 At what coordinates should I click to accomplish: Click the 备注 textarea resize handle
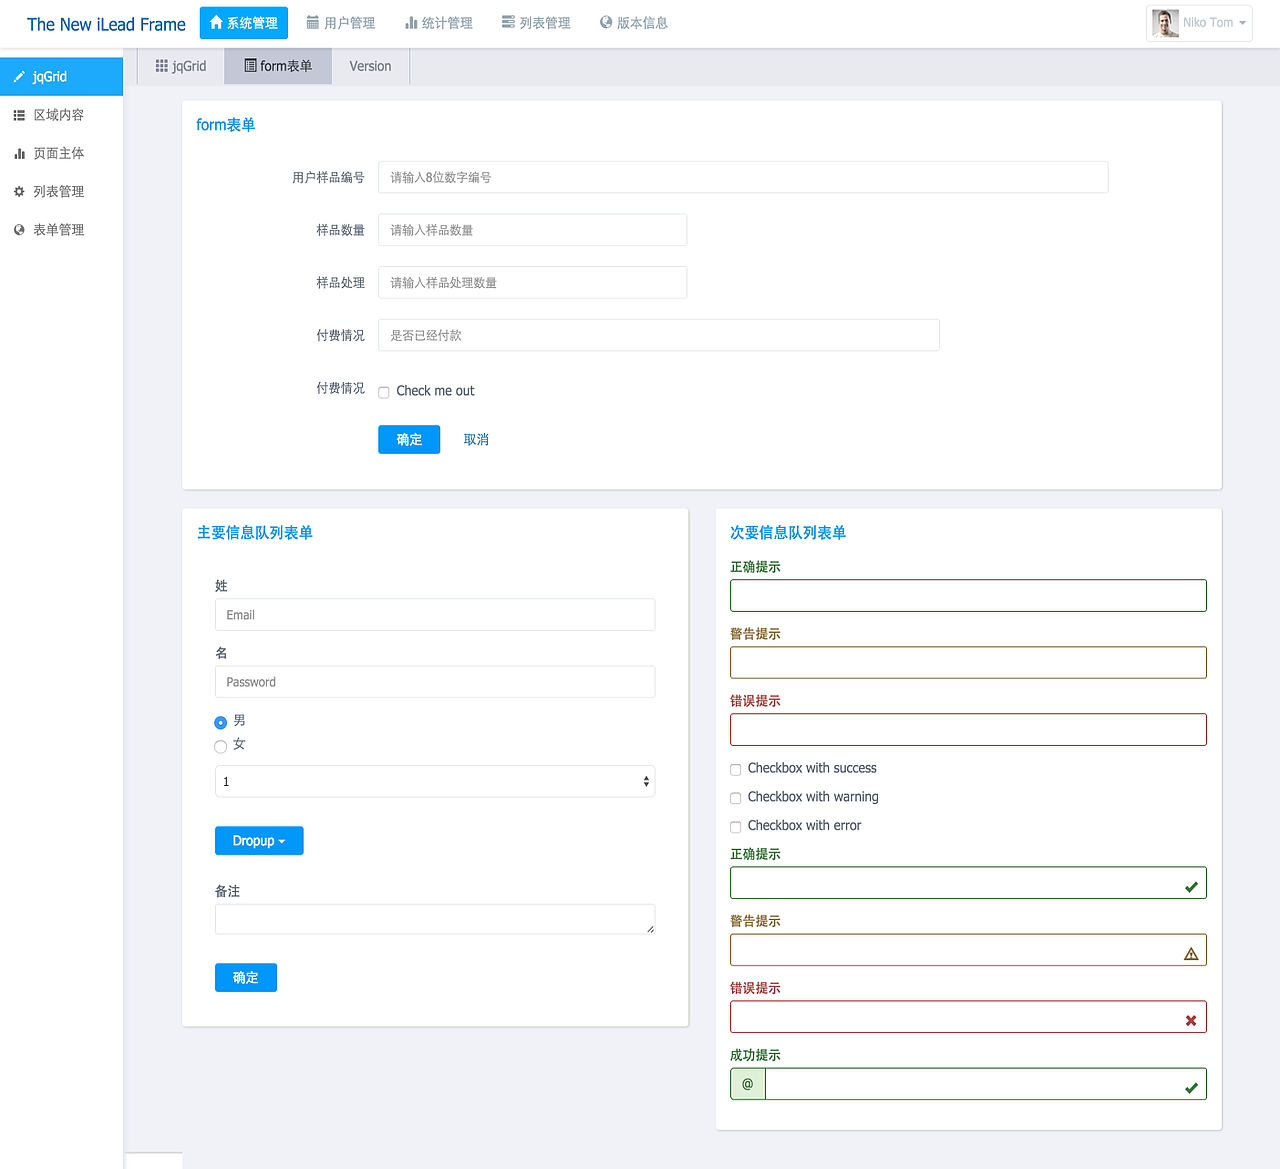pyautogui.click(x=650, y=929)
